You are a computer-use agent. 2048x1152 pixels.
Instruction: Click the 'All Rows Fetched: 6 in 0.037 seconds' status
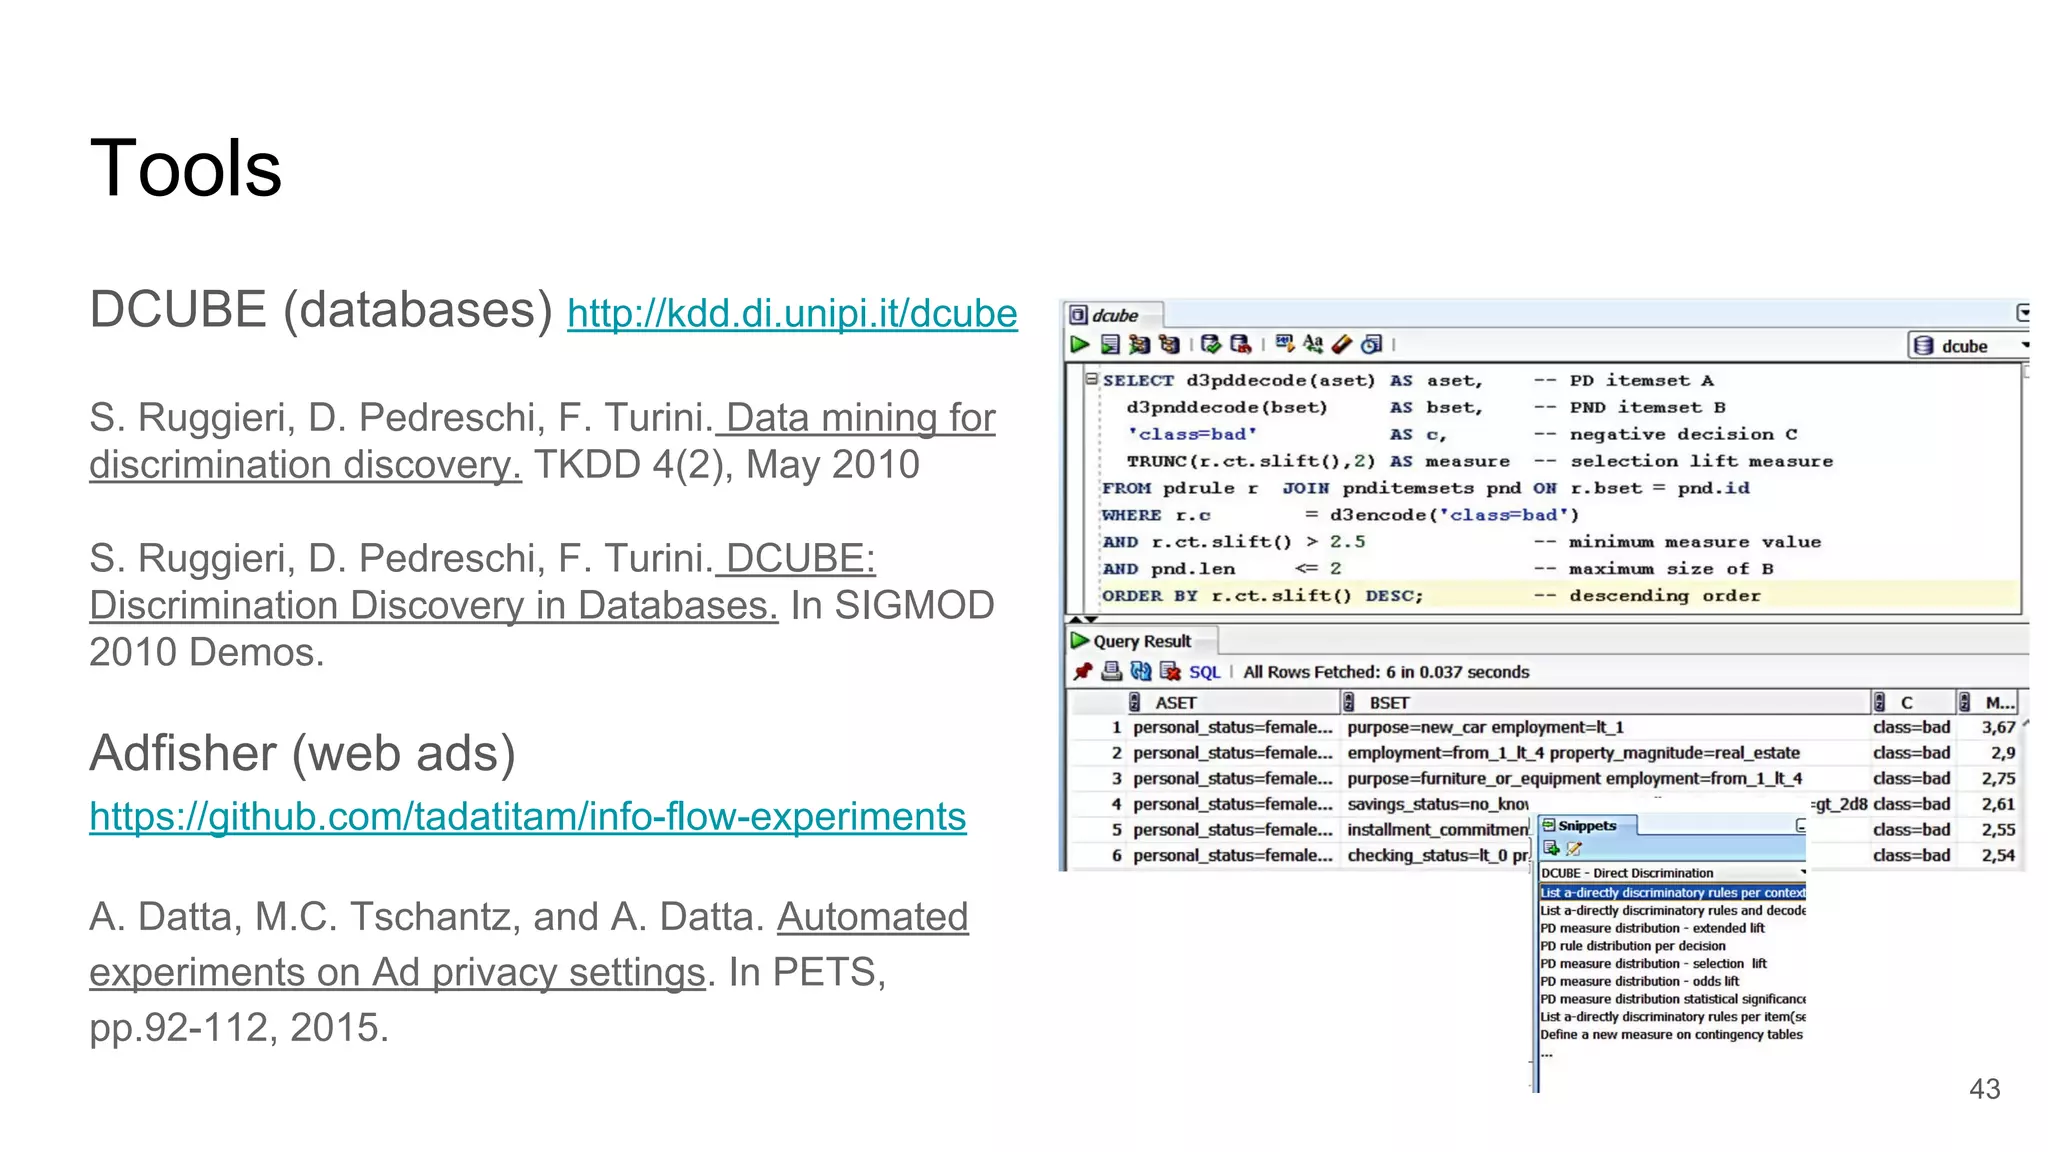tap(1386, 673)
